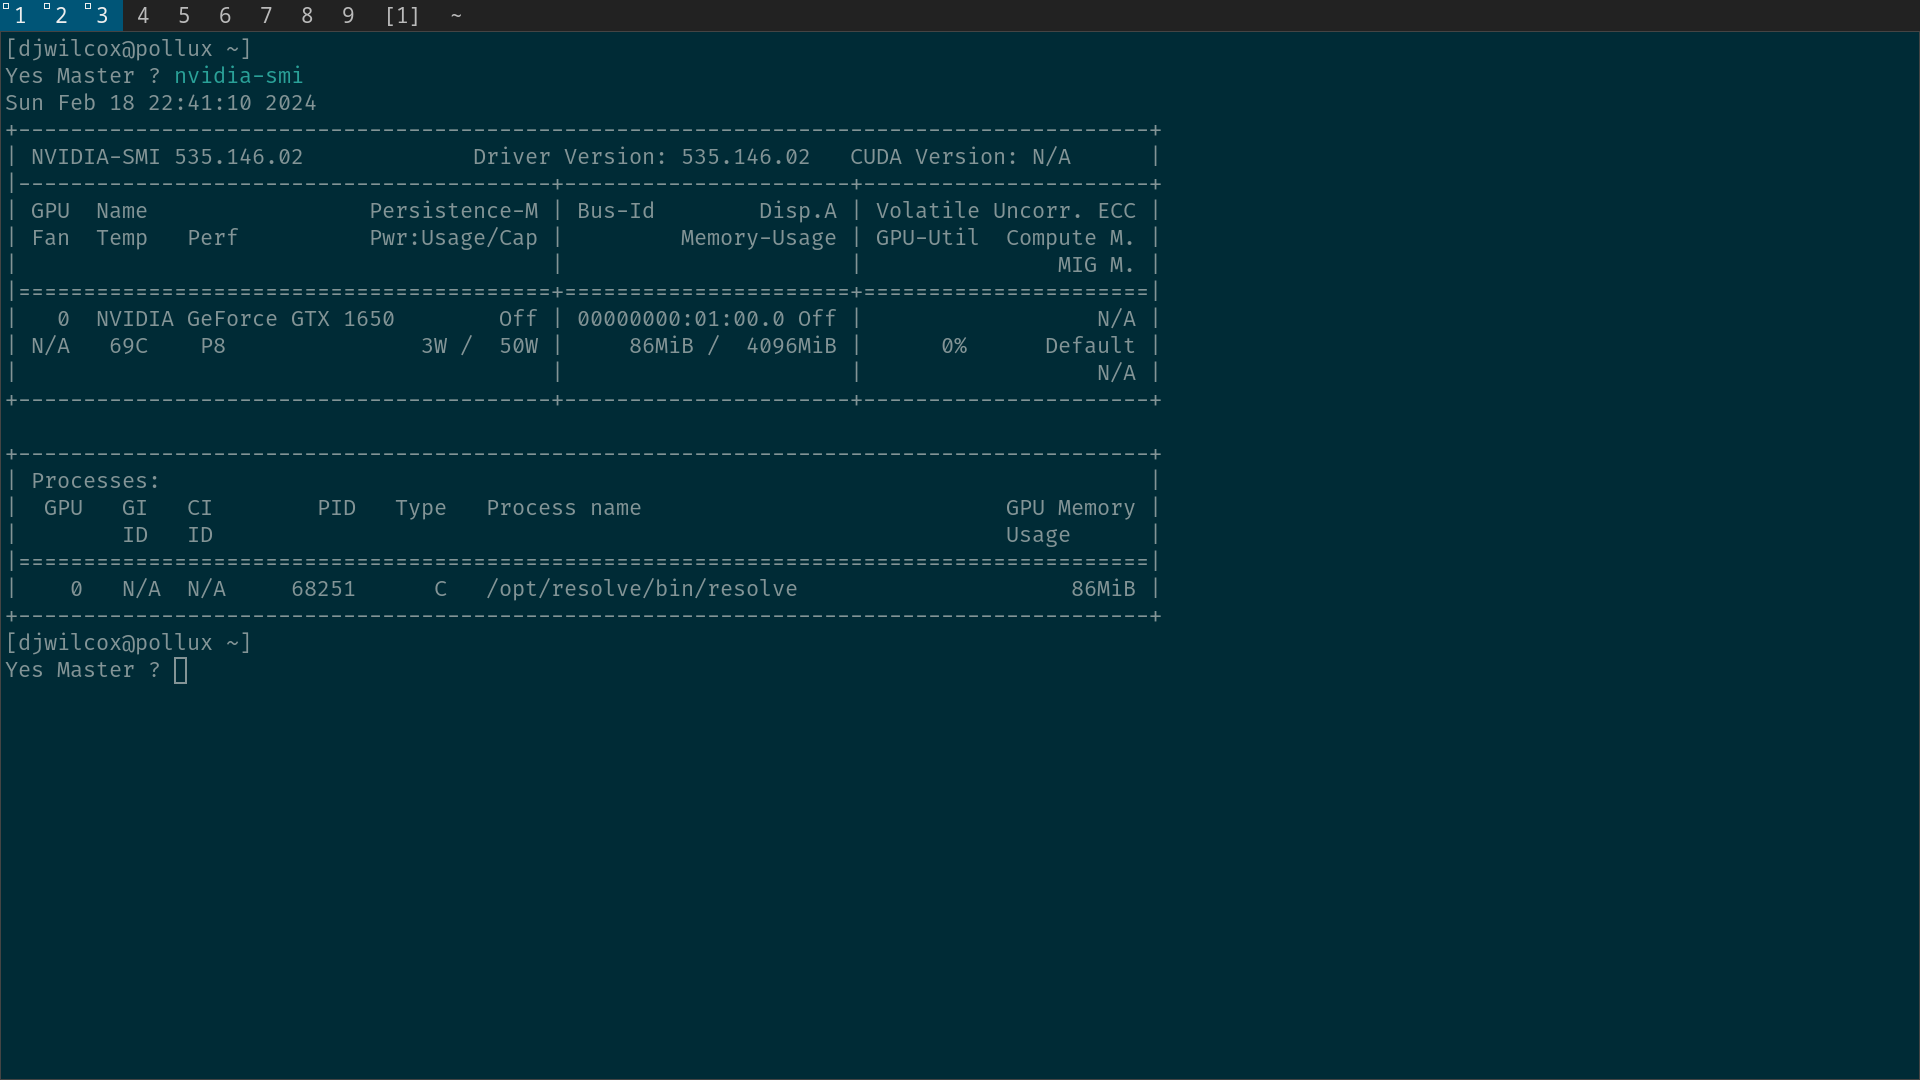This screenshot has height=1080, width=1920.
Task: Click the Persistence-M column header
Action: pos(453,211)
